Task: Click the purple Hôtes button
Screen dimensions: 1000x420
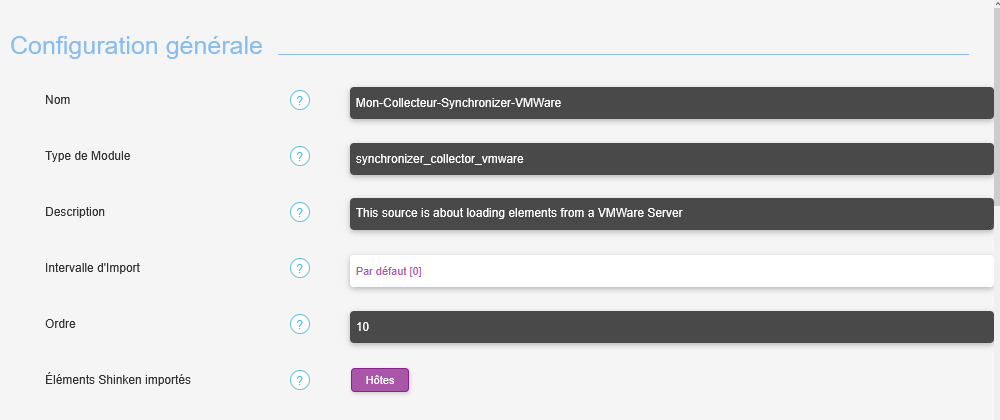Action: pyautogui.click(x=380, y=380)
